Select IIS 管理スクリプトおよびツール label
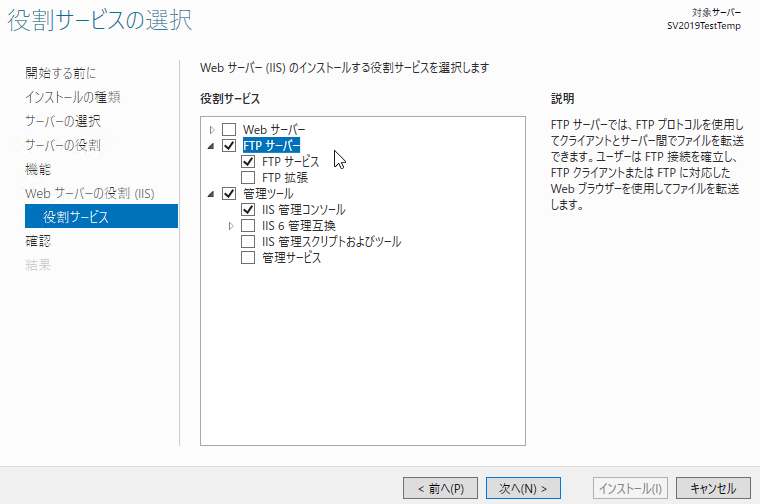 pyautogui.click(x=332, y=241)
